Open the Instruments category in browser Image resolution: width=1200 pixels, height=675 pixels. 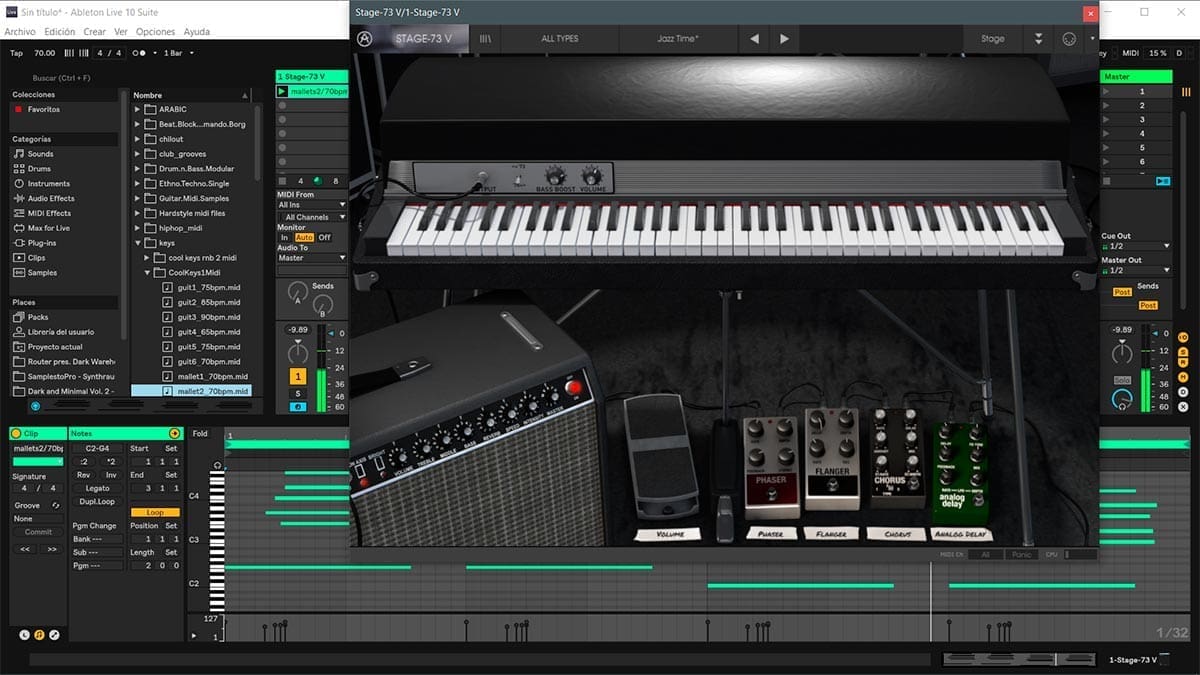point(41,184)
